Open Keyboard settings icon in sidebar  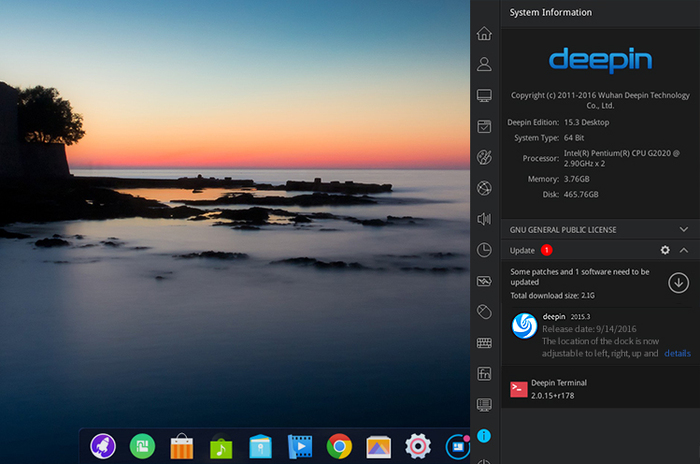click(484, 343)
